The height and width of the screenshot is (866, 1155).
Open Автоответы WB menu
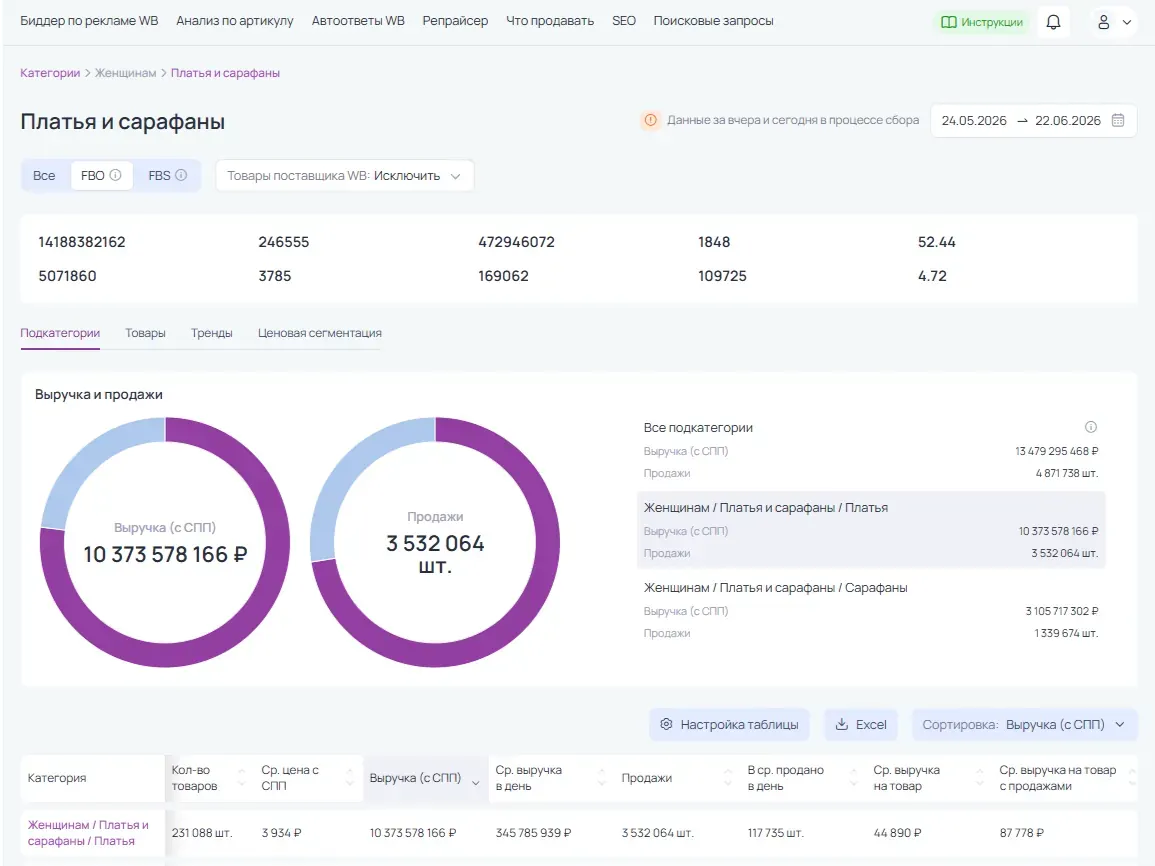click(x=358, y=21)
